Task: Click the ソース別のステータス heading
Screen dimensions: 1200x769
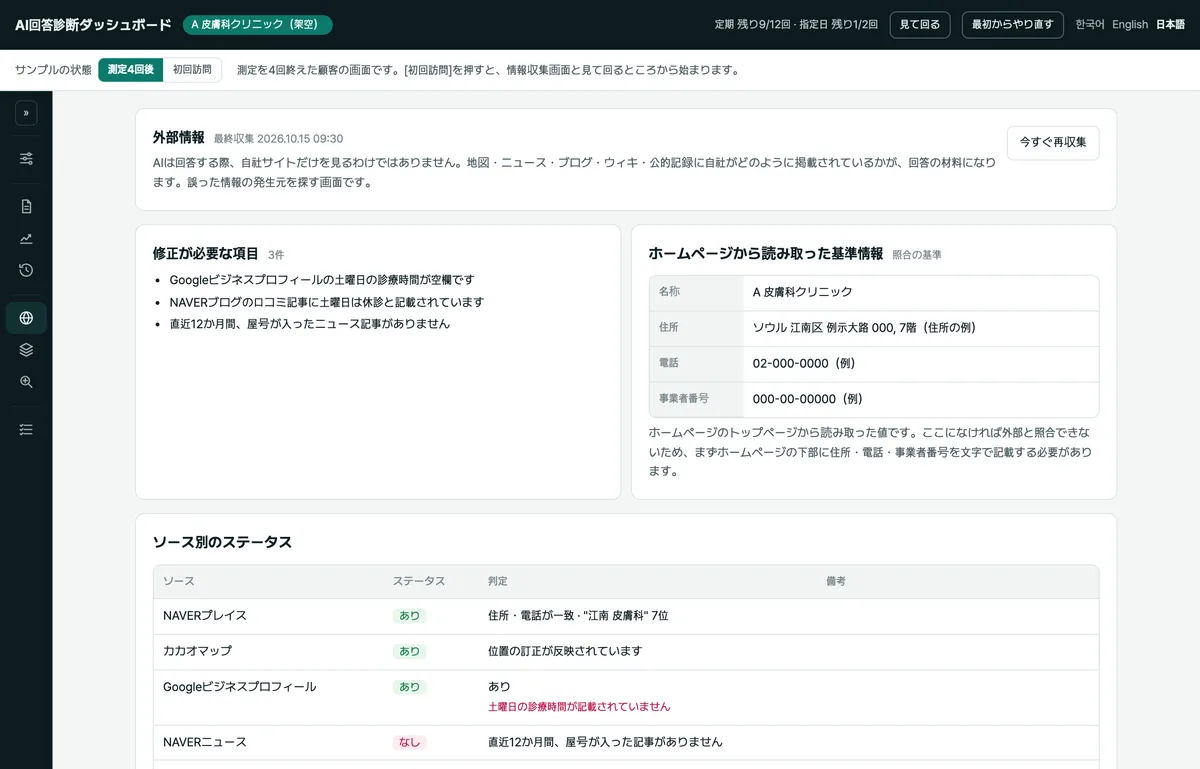Action: pyautogui.click(x=222, y=542)
